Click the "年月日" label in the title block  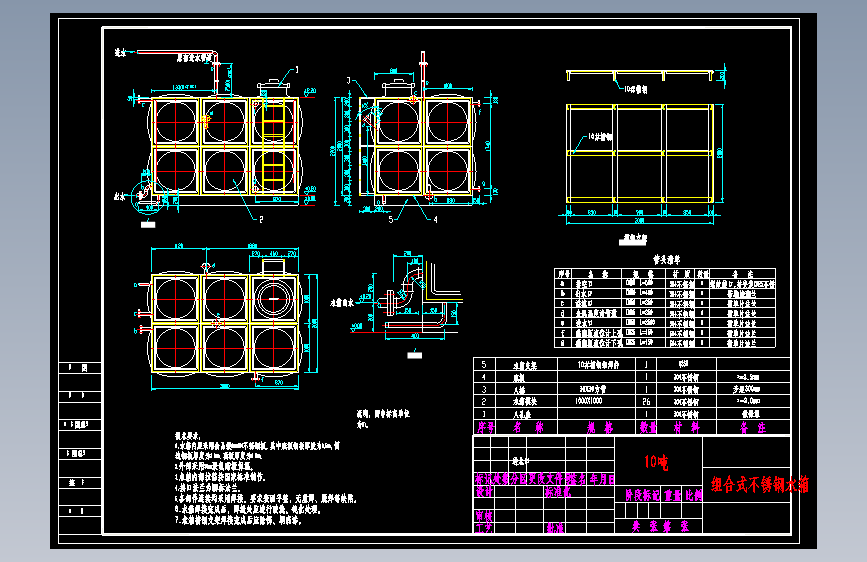point(602,478)
